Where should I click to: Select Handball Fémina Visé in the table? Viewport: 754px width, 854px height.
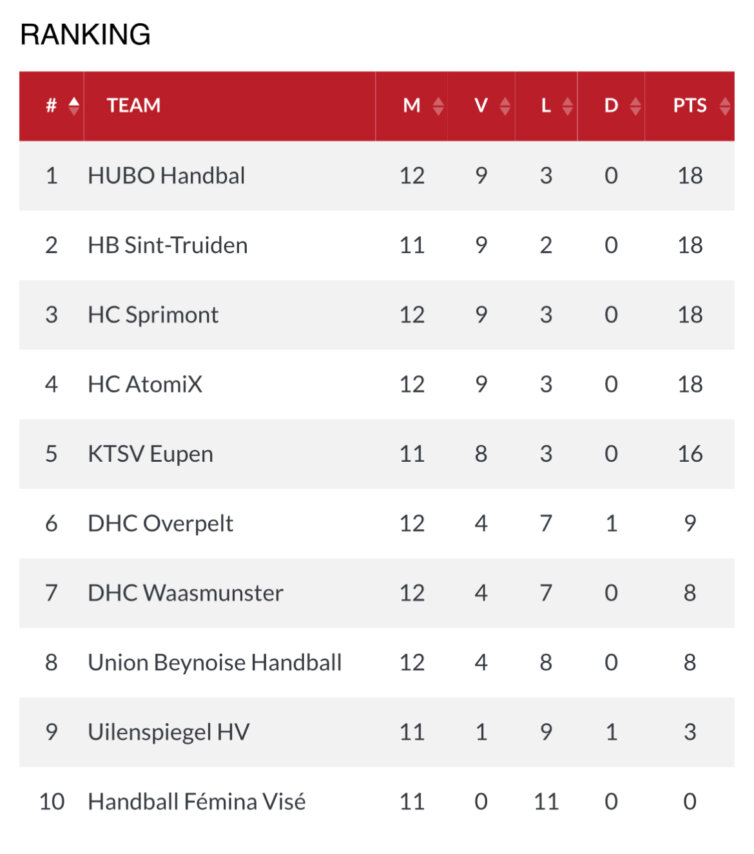197,801
